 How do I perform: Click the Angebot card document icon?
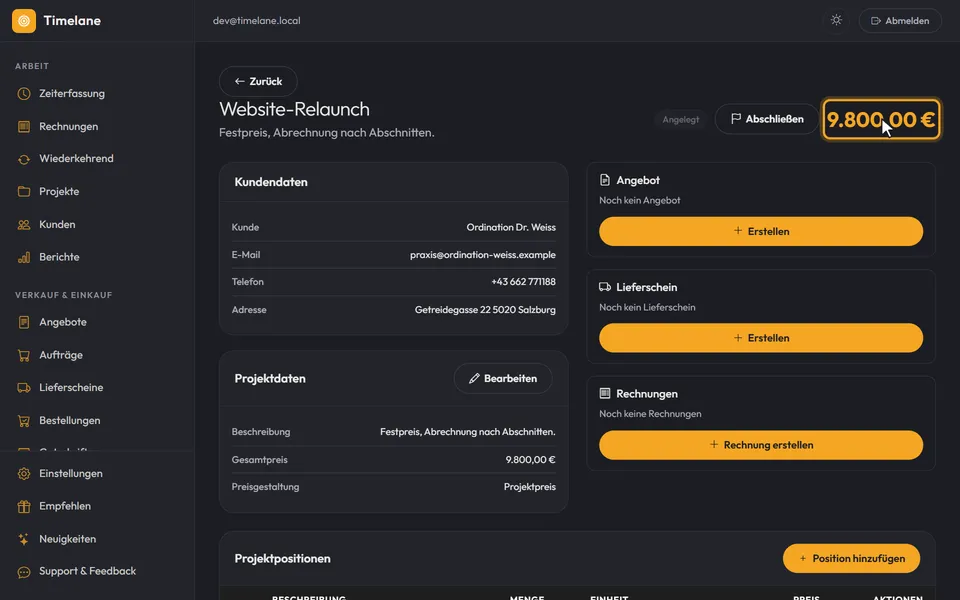(605, 180)
